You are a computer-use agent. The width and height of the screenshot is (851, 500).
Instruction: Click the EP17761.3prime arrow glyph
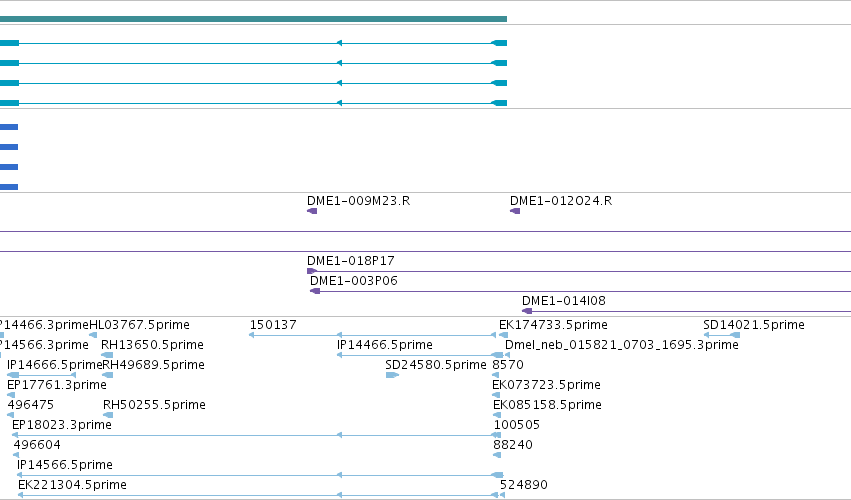11,395
